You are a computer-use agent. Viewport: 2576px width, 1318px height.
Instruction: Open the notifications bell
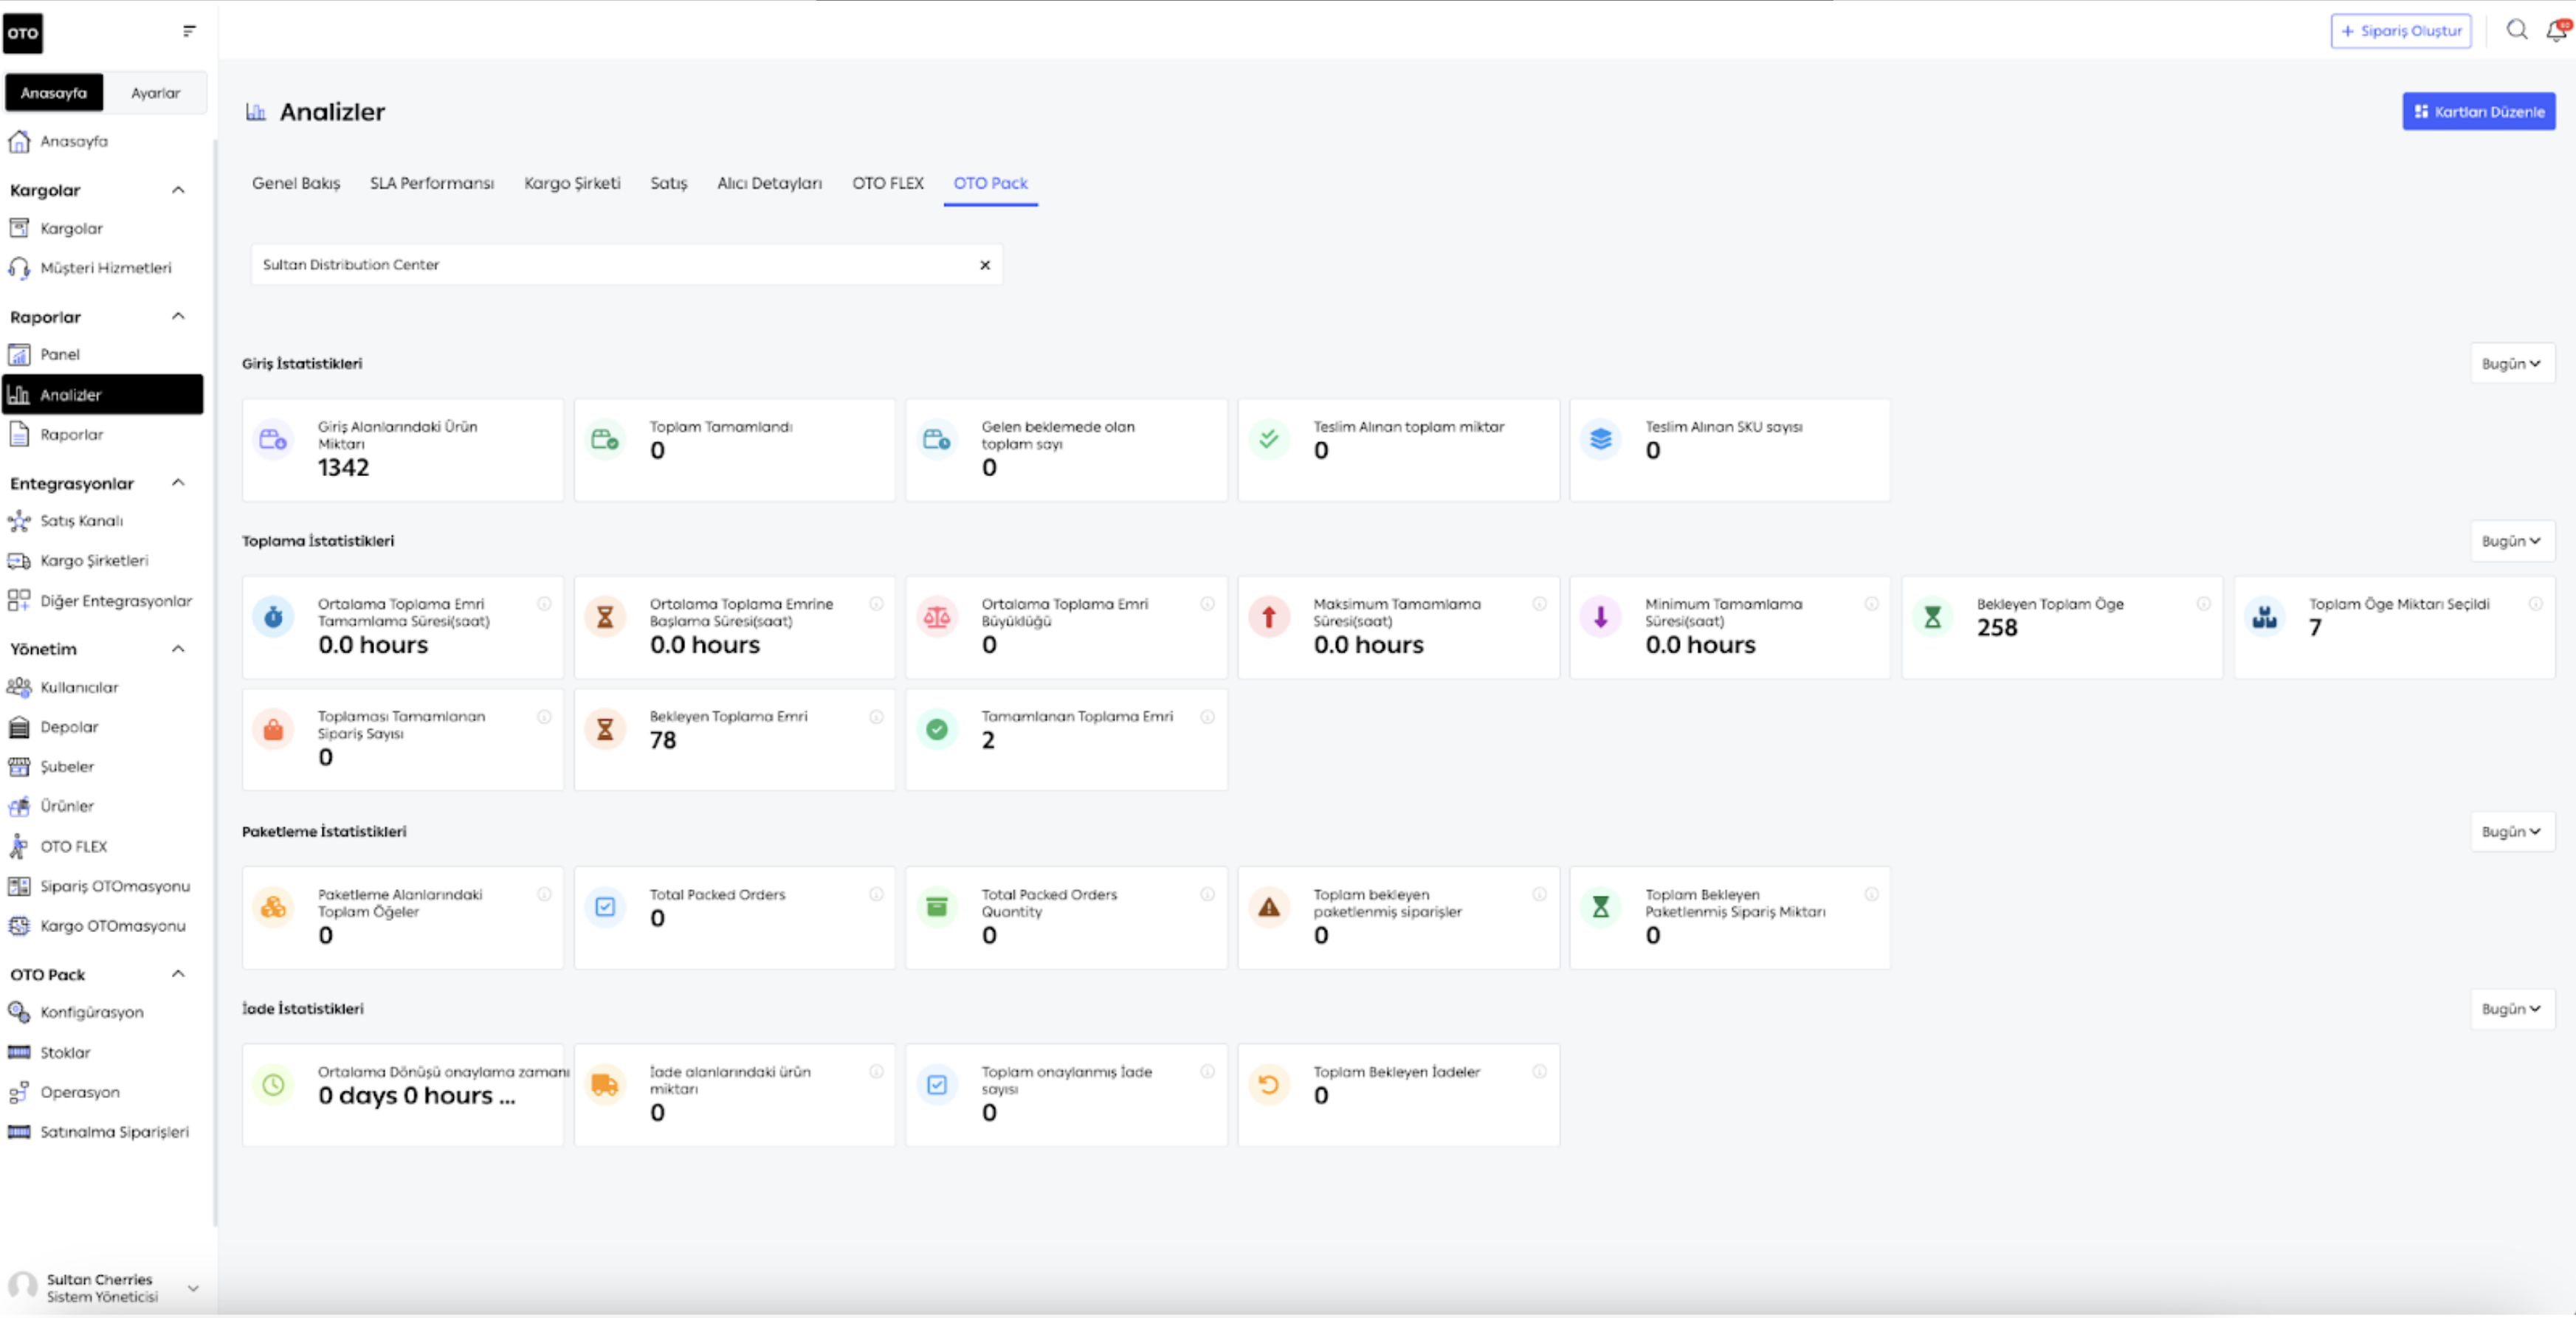[2556, 30]
